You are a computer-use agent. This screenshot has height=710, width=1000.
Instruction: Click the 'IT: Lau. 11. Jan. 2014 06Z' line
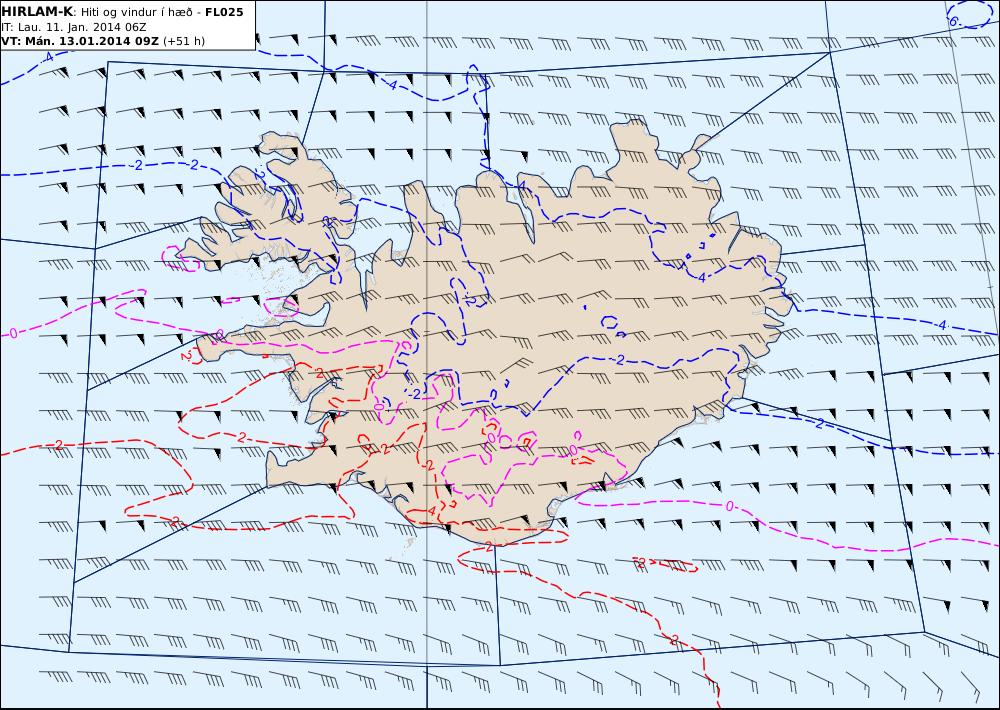click(x=74, y=27)
